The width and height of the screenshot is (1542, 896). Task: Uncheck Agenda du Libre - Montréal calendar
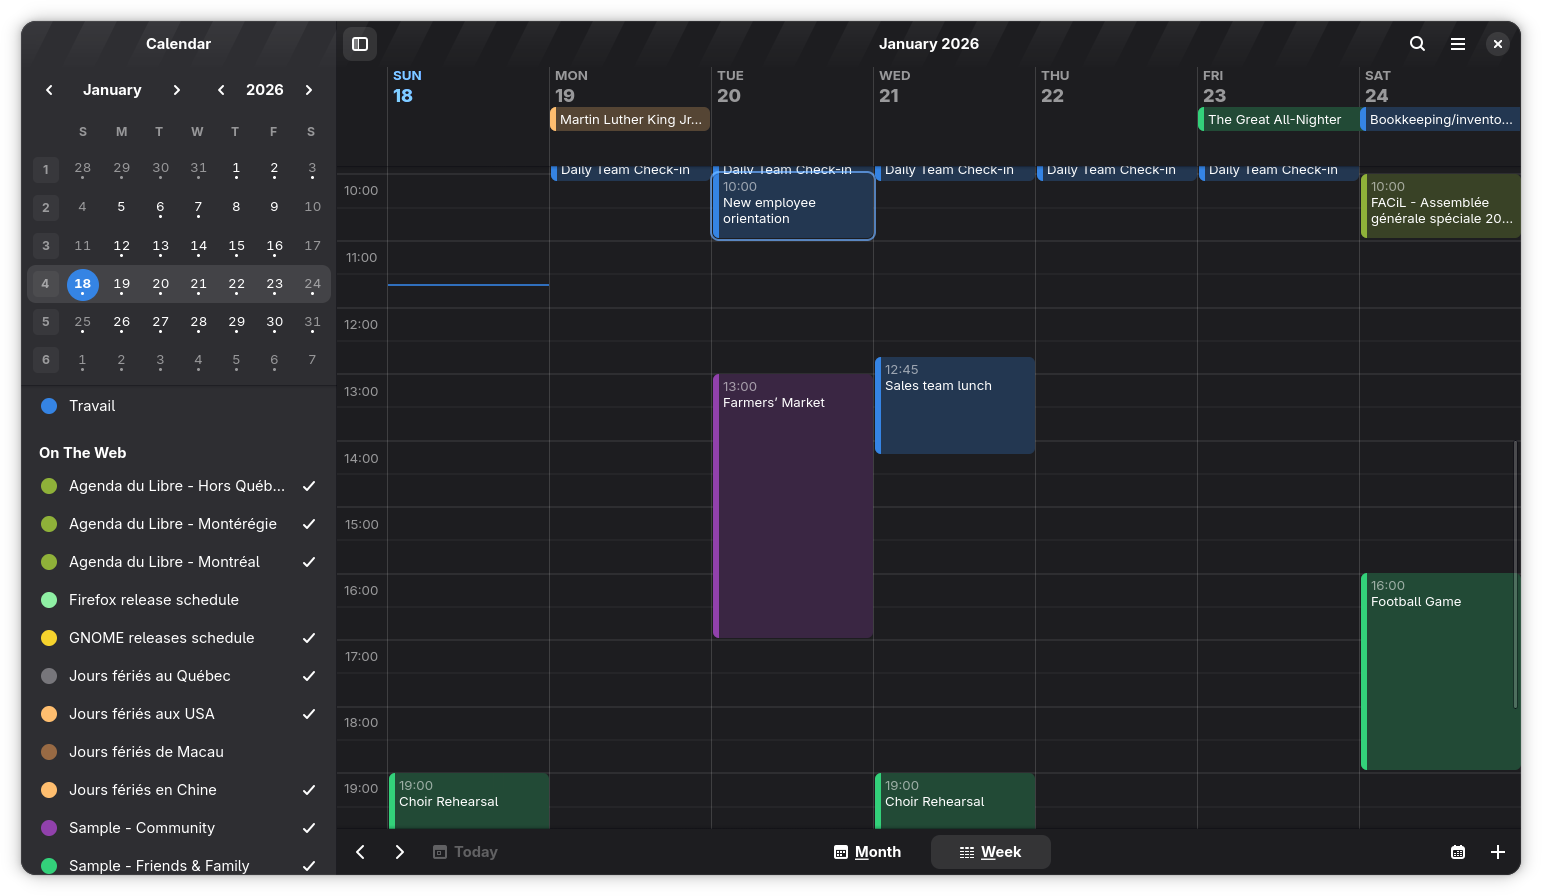click(x=309, y=562)
